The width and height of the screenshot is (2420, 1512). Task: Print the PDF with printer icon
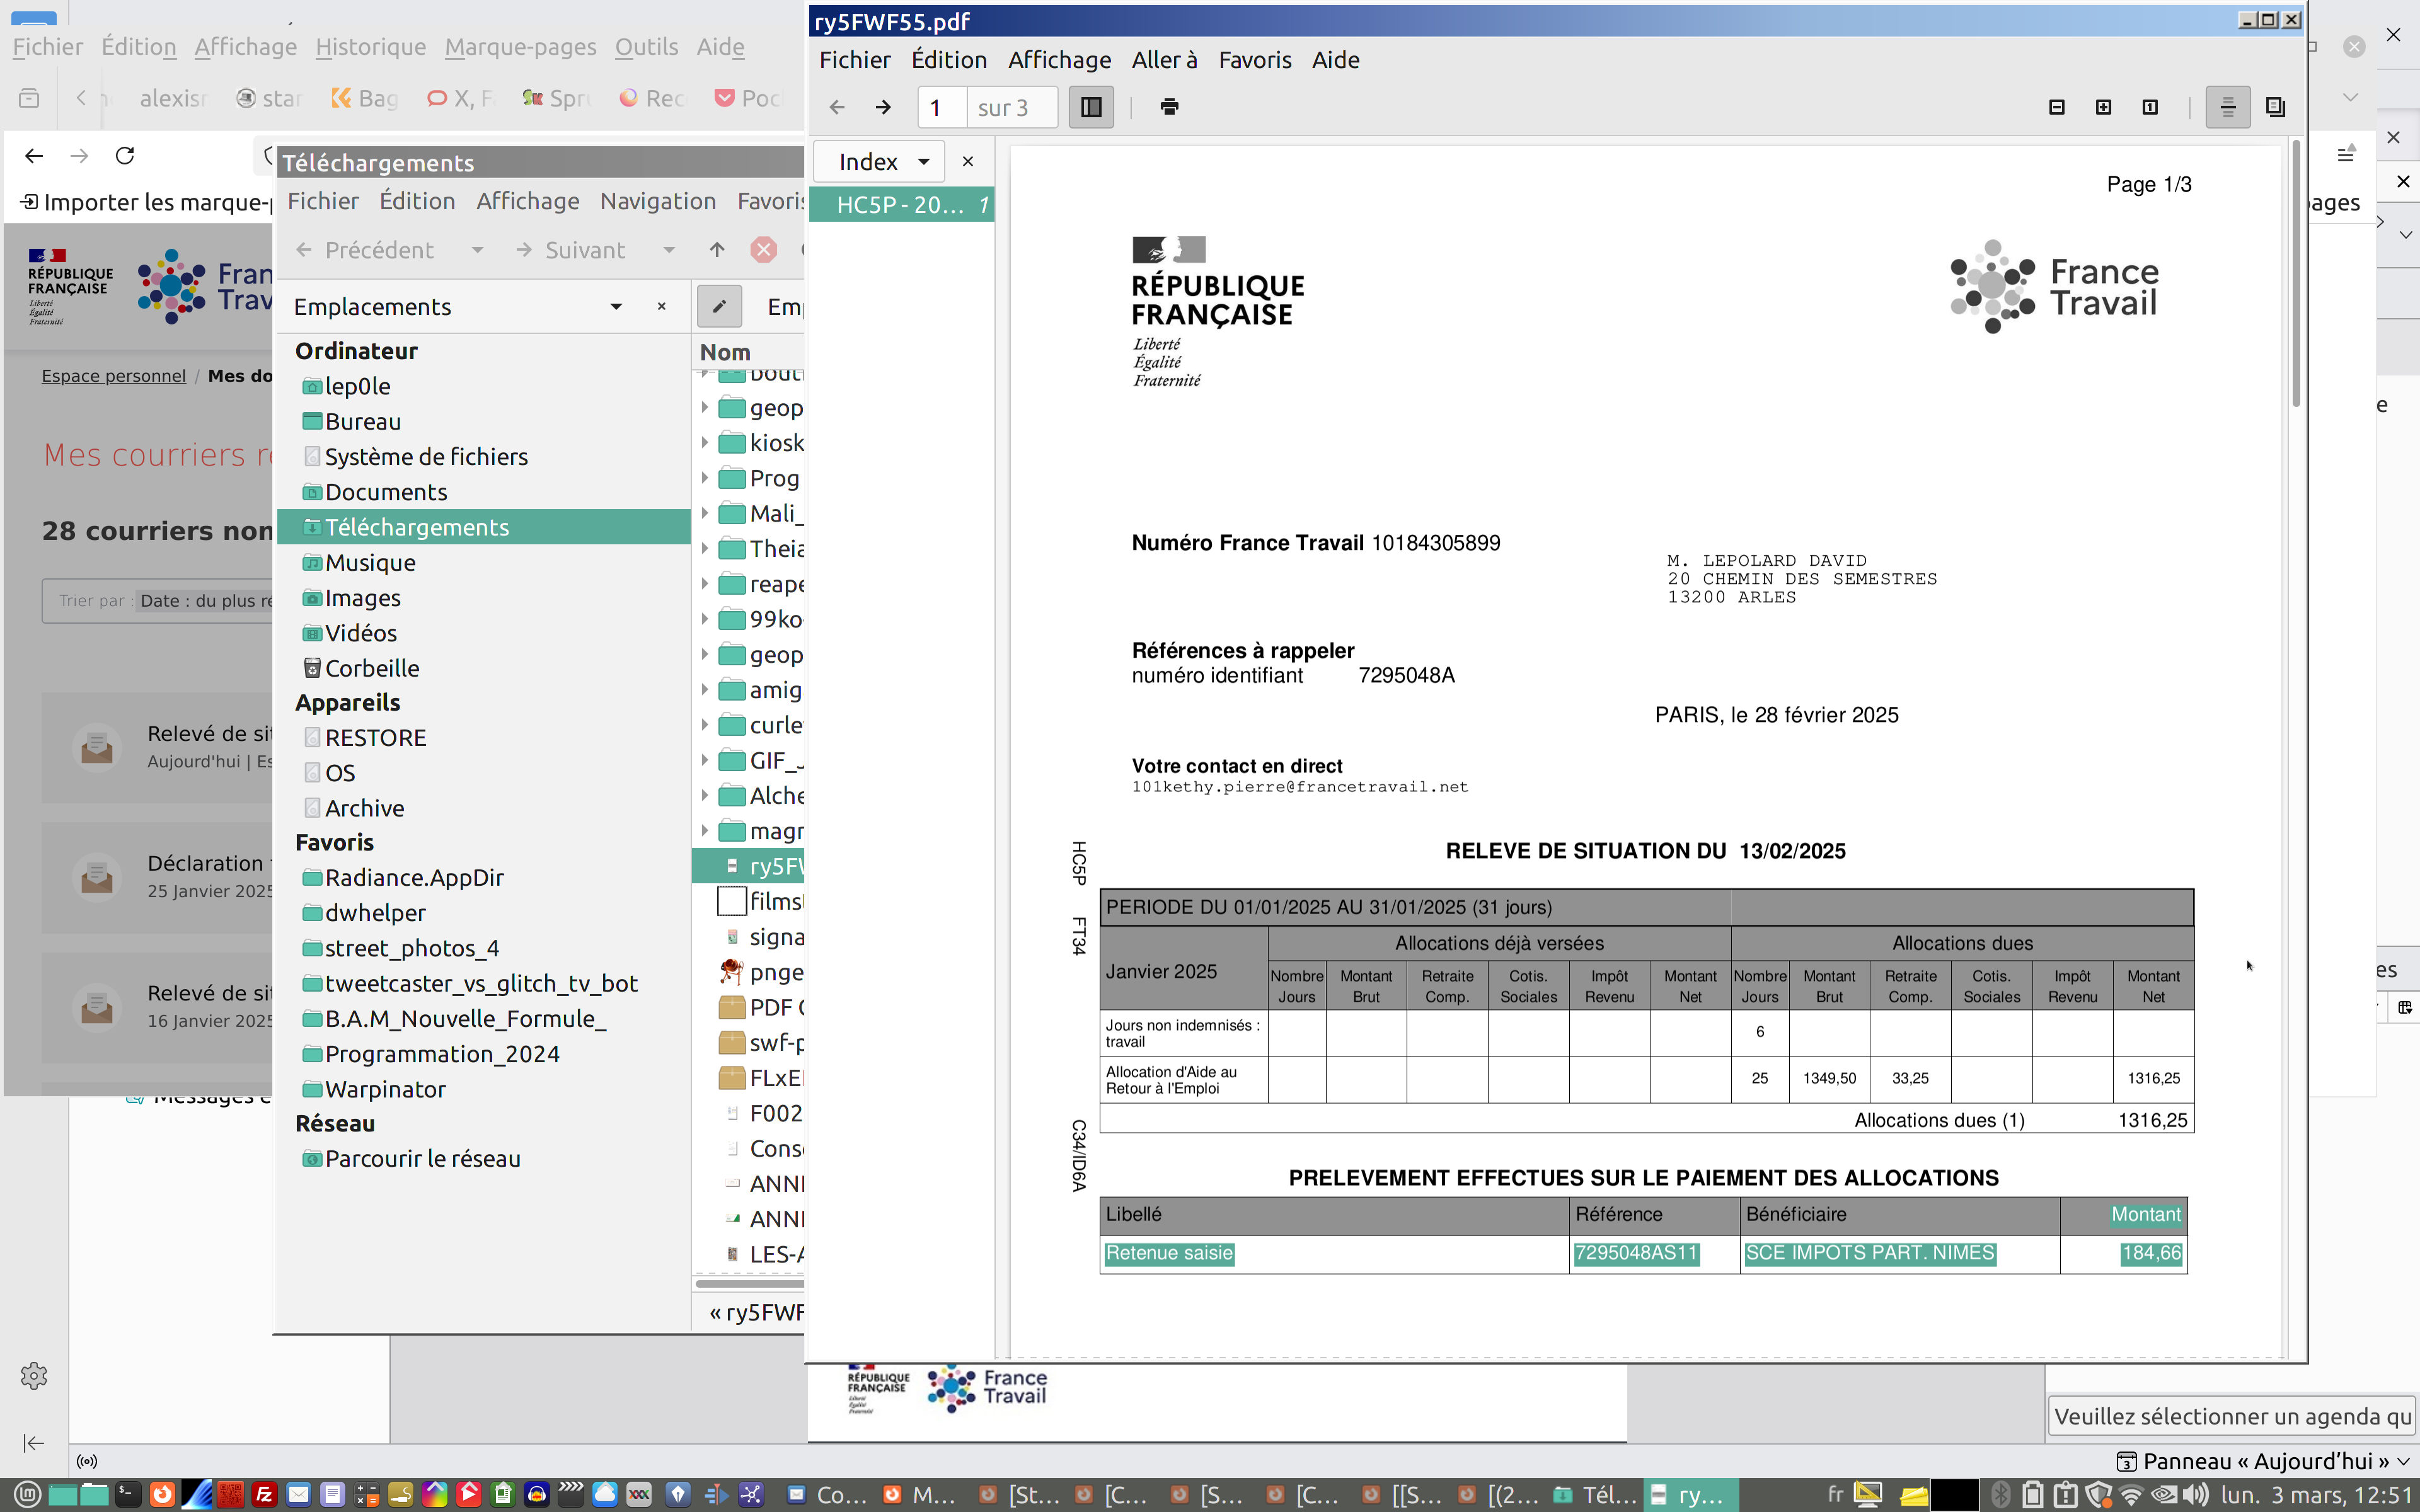[1169, 107]
